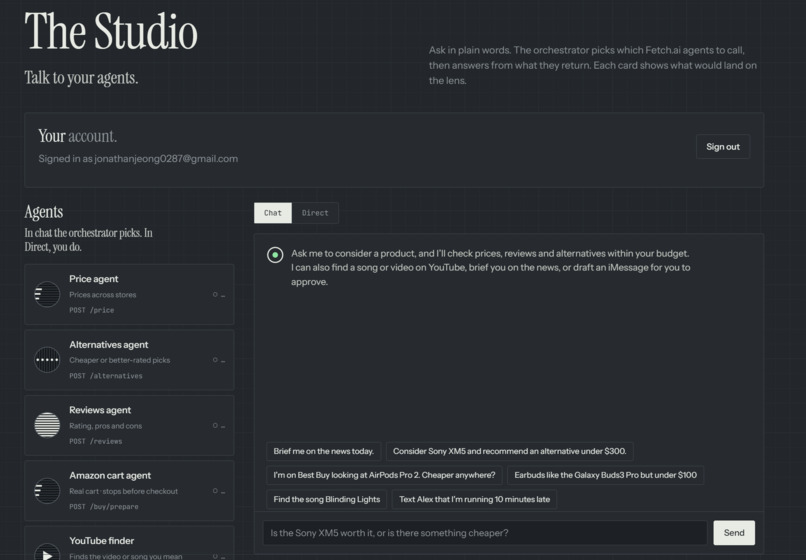Screen dimensions: 806x560
Task: Click 'The Studio' page title
Action: click(111, 31)
